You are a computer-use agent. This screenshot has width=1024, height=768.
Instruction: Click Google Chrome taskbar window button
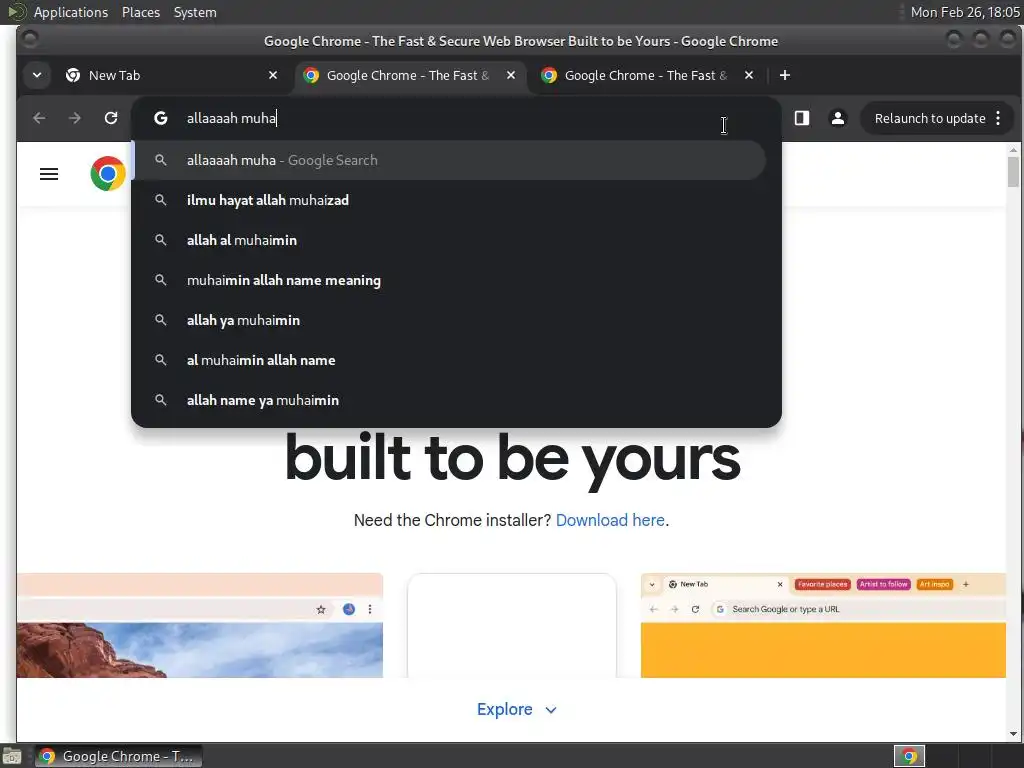click(118, 756)
